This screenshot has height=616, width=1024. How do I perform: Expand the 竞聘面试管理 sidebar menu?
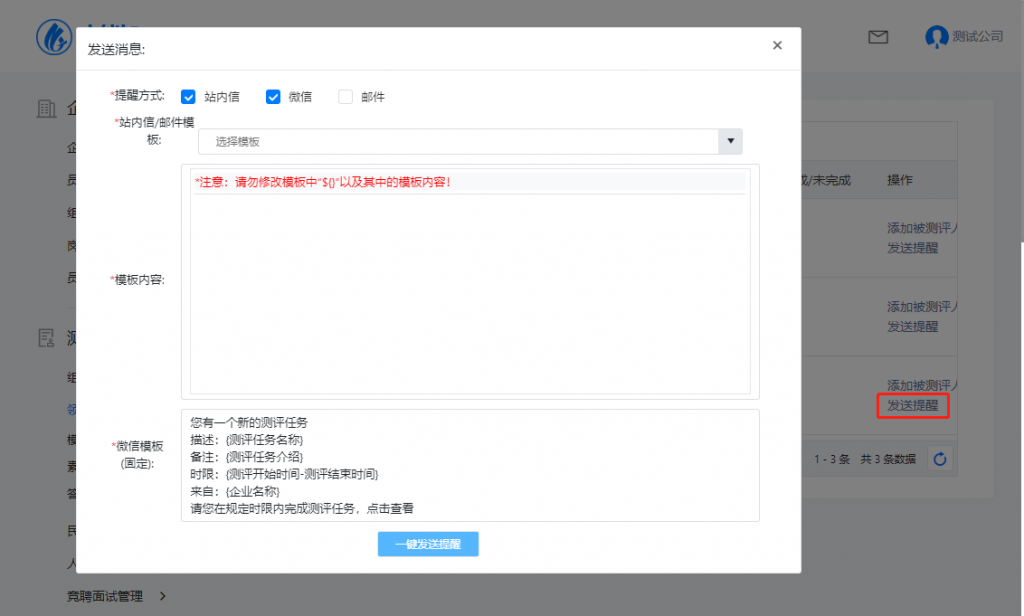pyautogui.click(x=104, y=596)
